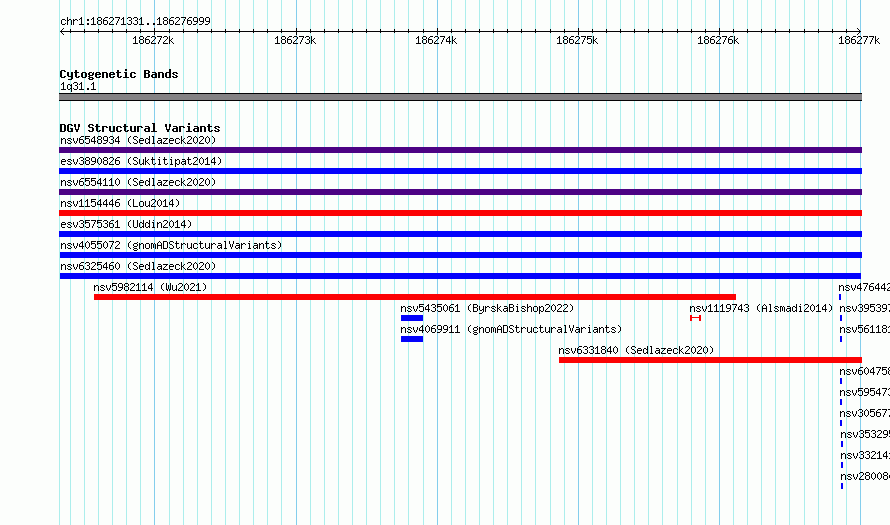This screenshot has height=525, width=890.
Task: Select the red bar under nsv6331840
Action: (x=710, y=360)
